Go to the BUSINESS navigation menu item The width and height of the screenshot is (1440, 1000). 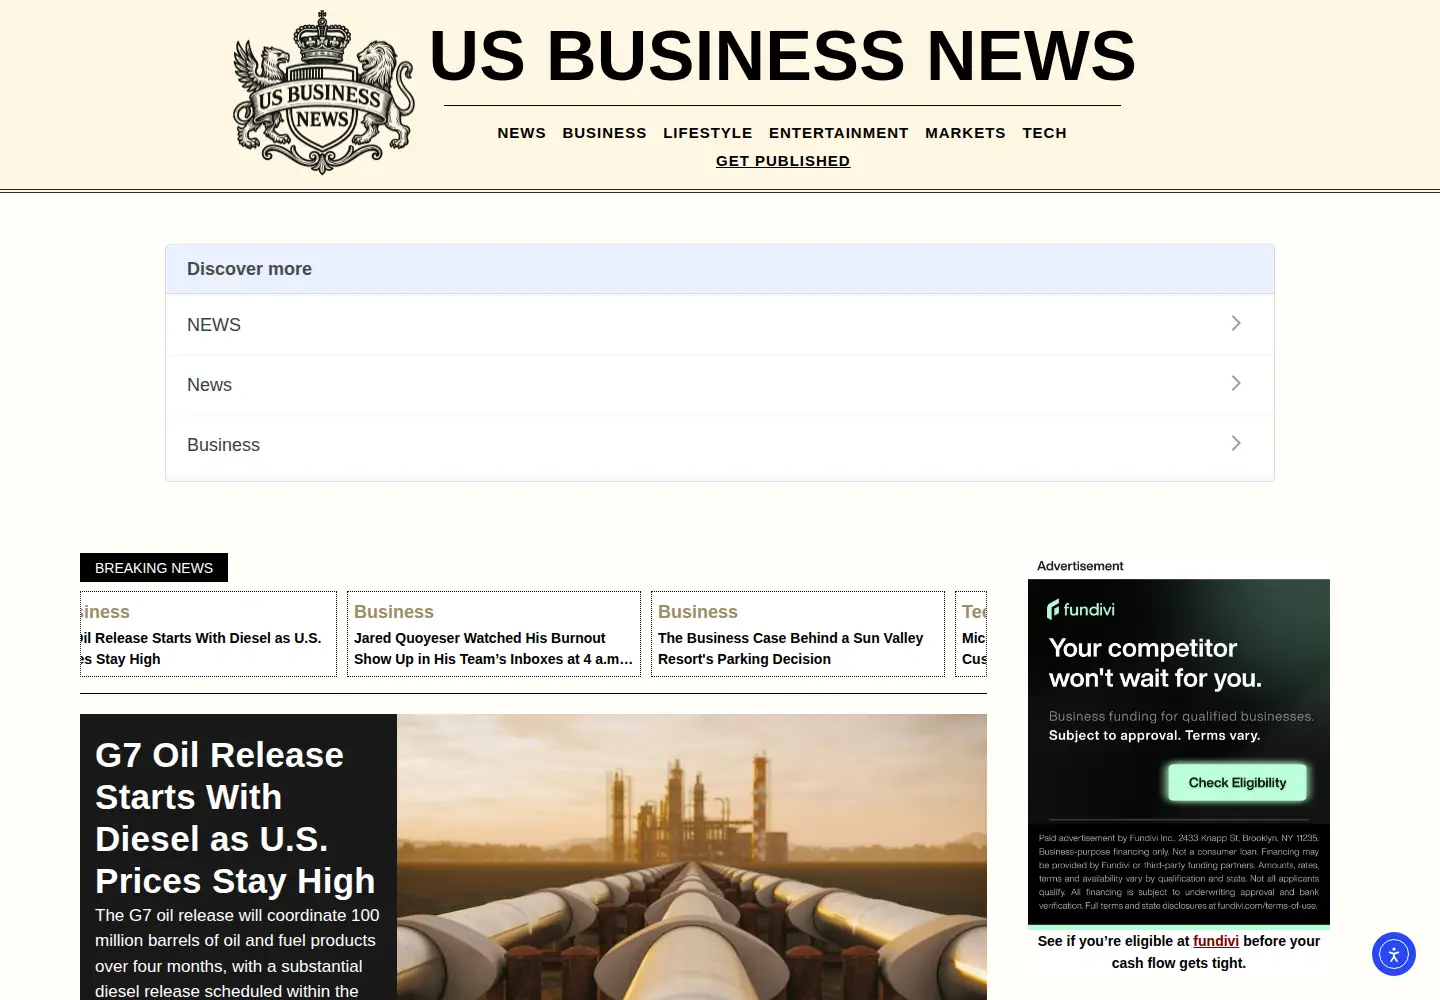pos(605,133)
